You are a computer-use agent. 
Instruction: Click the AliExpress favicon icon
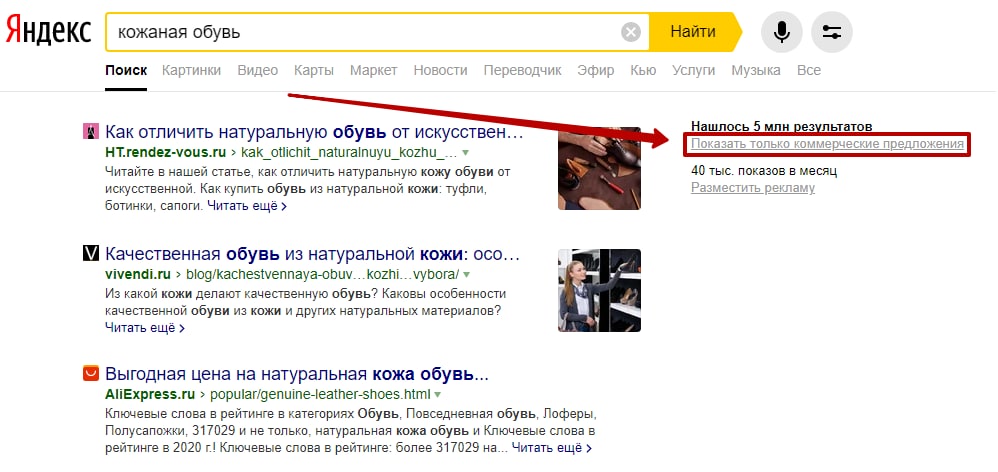pos(92,373)
